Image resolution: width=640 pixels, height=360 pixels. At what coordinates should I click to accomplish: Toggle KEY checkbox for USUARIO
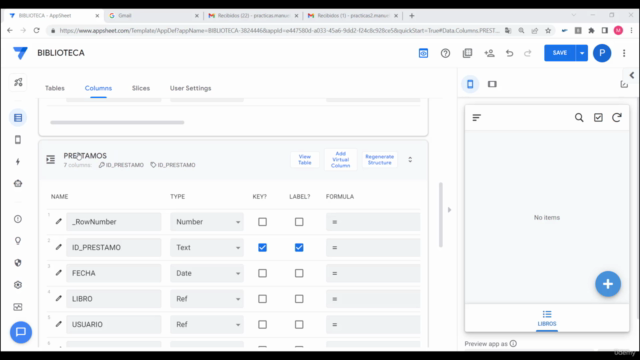(x=262, y=324)
